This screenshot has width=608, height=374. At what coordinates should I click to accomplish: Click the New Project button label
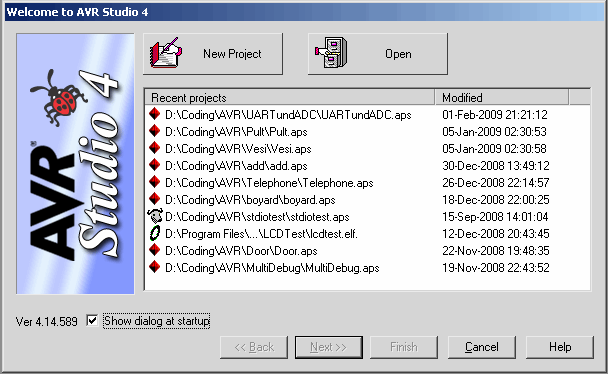[232, 54]
